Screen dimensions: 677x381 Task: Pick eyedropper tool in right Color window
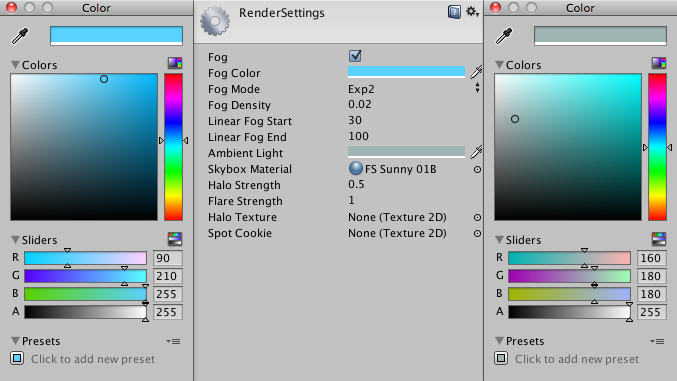[x=503, y=36]
